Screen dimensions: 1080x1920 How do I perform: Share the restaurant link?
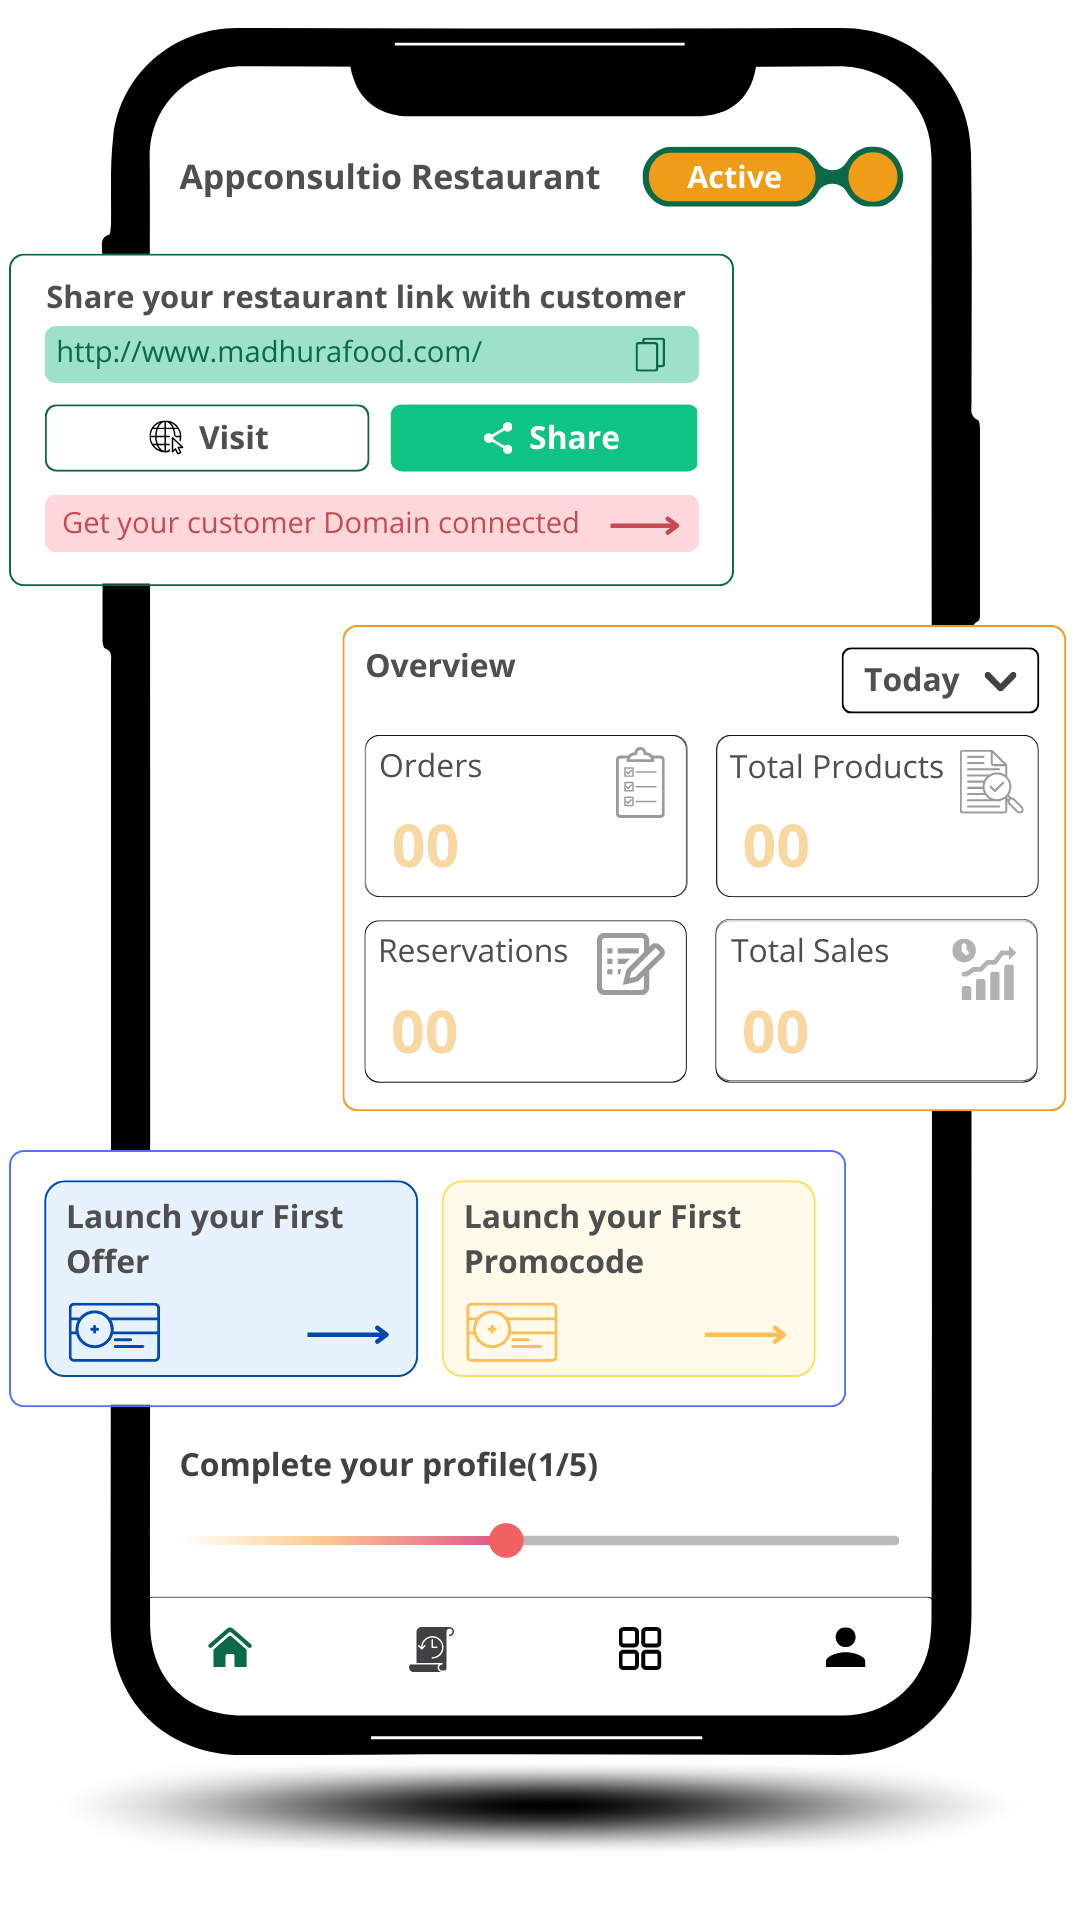click(x=544, y=438)
